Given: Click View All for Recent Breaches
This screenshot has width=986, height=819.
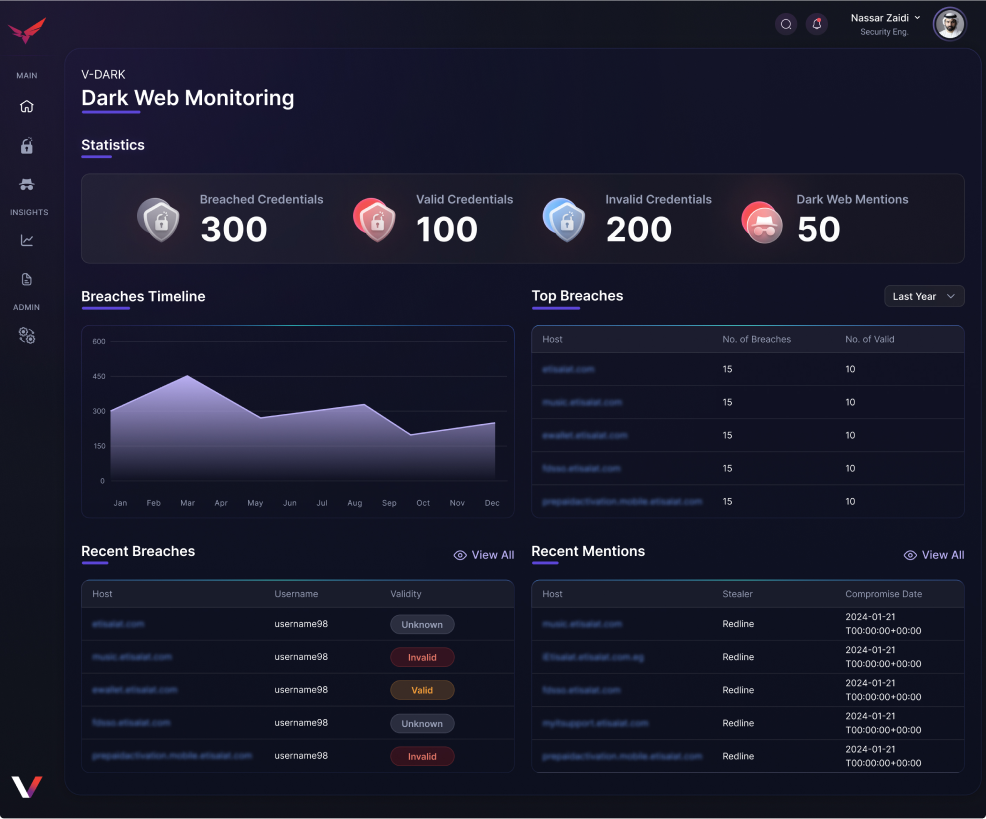Looking at the screenshot, I should coord(484,555).
